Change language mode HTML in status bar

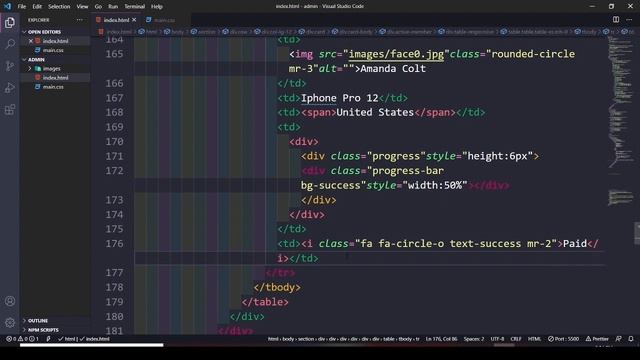tap(534, 339)
